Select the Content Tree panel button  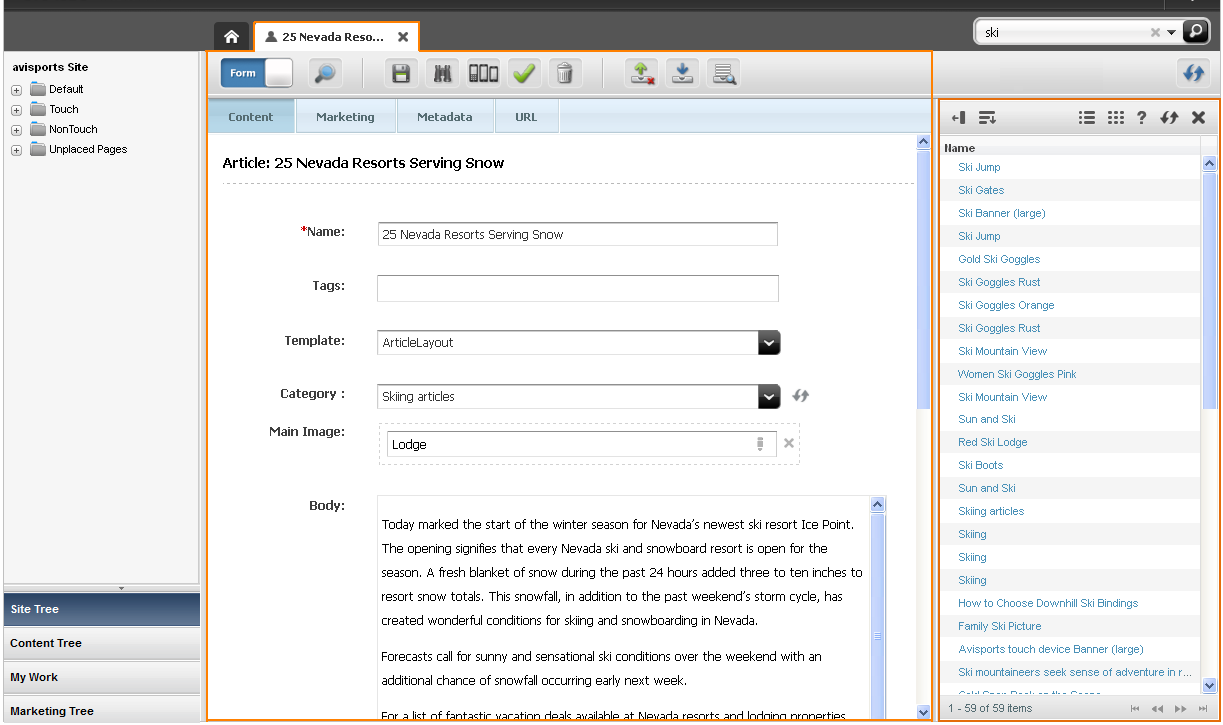(x=102, y=643)
